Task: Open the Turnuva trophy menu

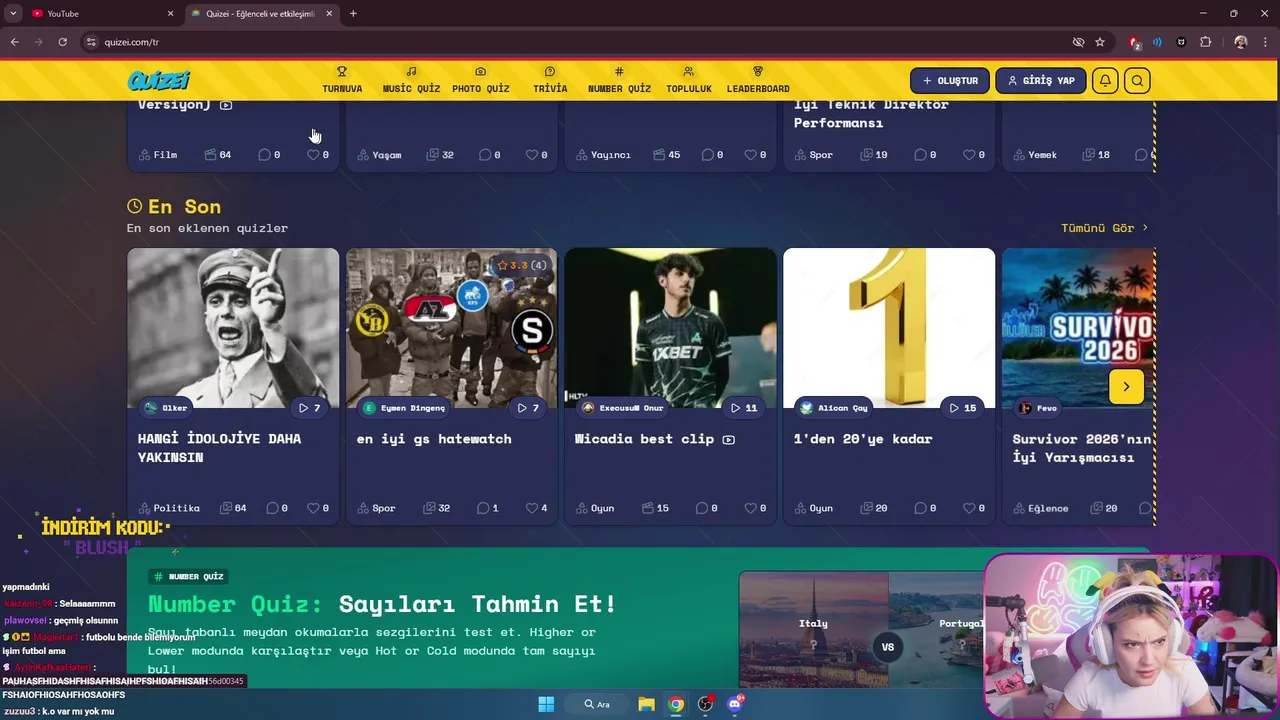Action: [342, 80]
